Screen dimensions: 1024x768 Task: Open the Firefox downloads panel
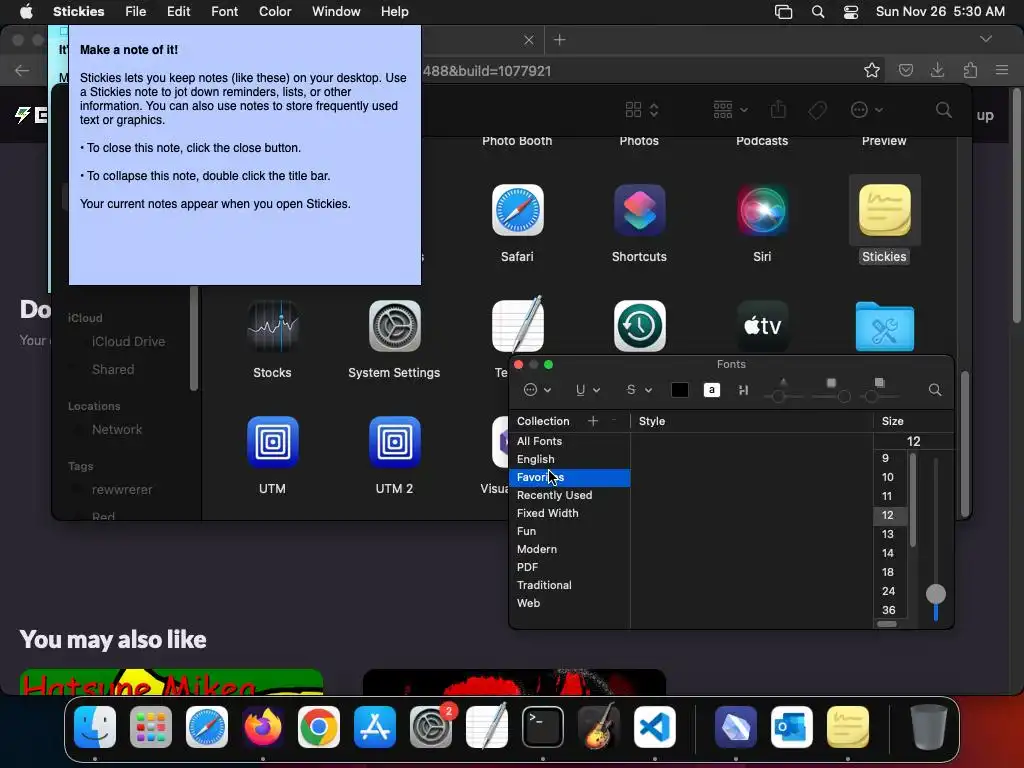[x=937, y=71]
